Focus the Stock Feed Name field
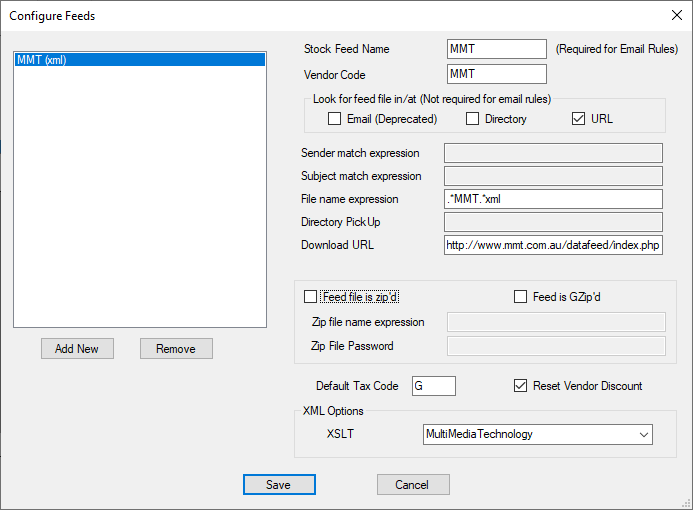This screenshot has height=510, width=693. click(x=496, y=49)
